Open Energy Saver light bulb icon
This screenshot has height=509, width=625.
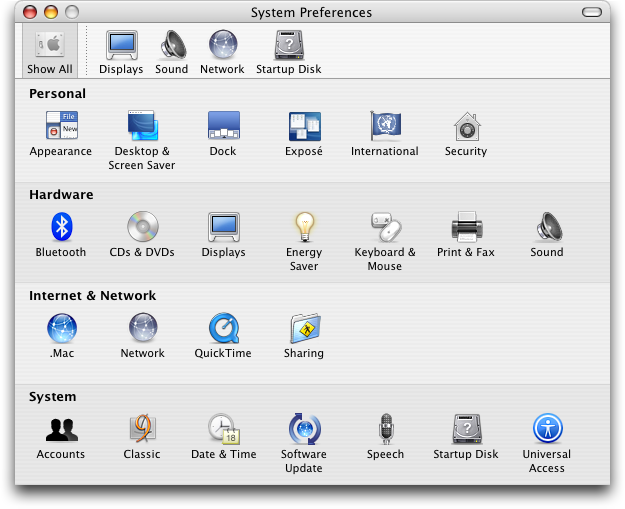pyautogui.click(x=305, y=226)
